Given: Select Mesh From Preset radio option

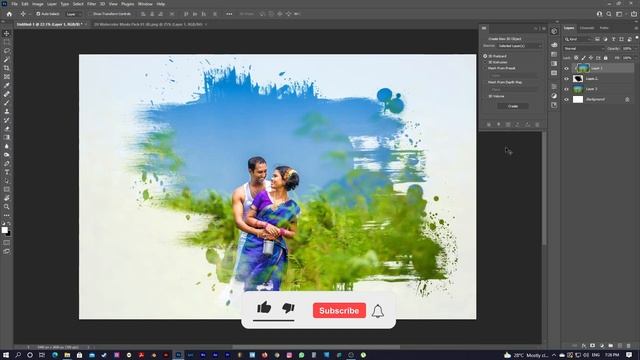Looking at the screenshot, I should click(x=485, y=68).
